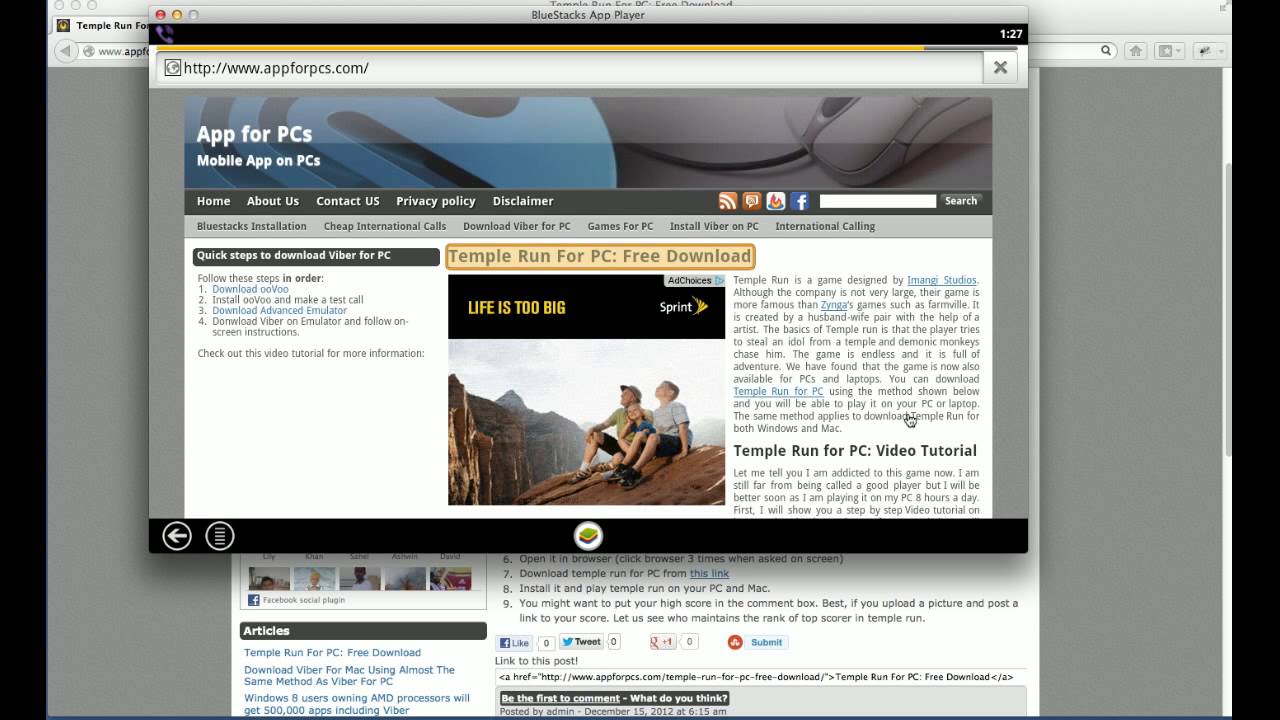Open the Safari bookmarks star dropdown
Viewport: 1280px width, 720px height.
click(1168, 50)
